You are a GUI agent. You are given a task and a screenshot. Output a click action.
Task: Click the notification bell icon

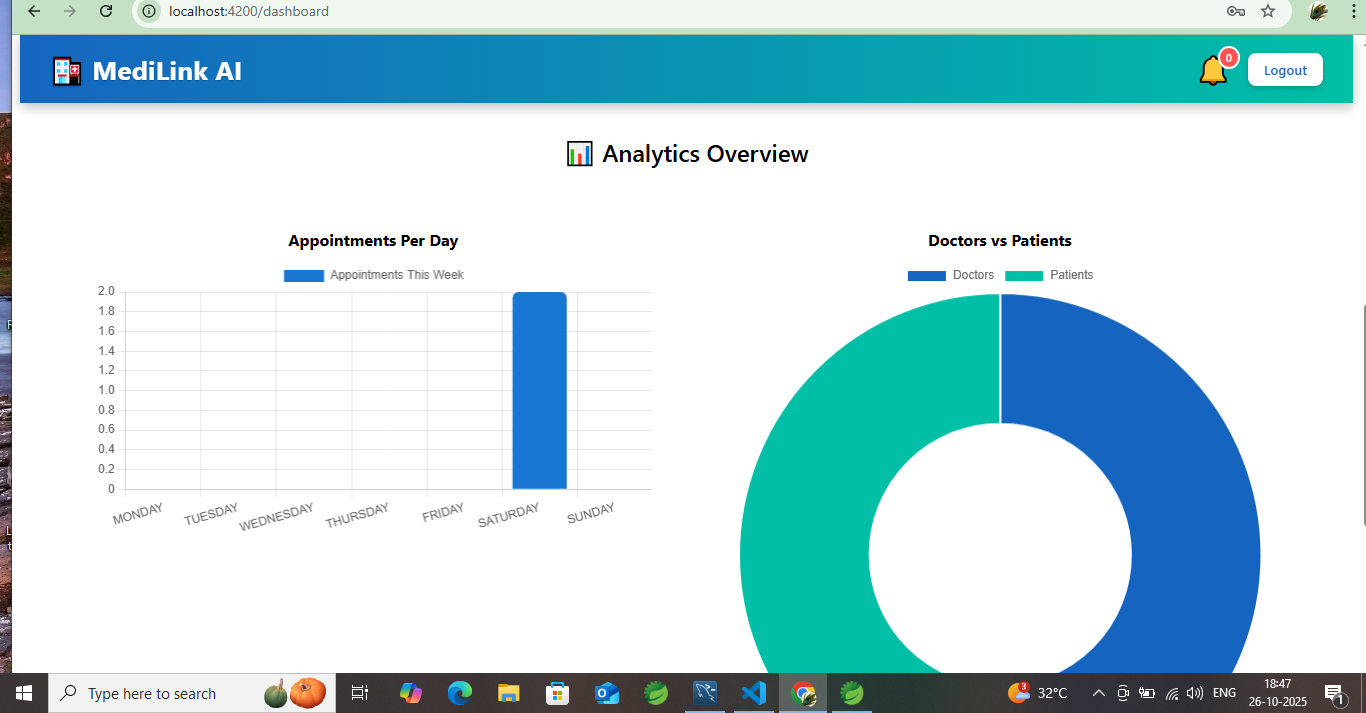pyautogui.click(x=1213, y=71)
